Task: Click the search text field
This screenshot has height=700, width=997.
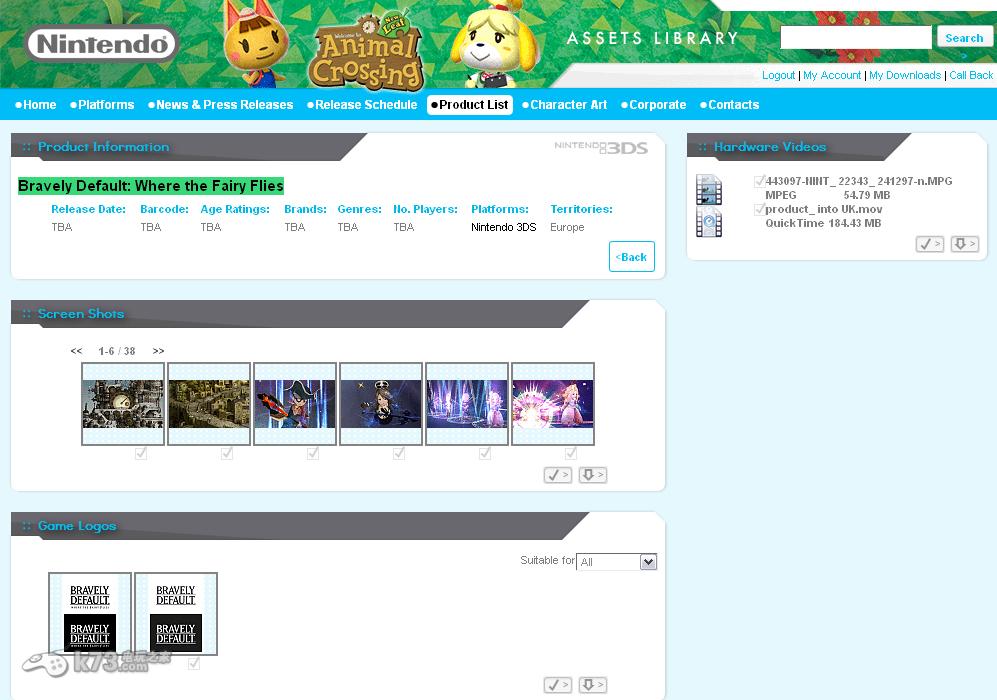Action: coord(855,38)
